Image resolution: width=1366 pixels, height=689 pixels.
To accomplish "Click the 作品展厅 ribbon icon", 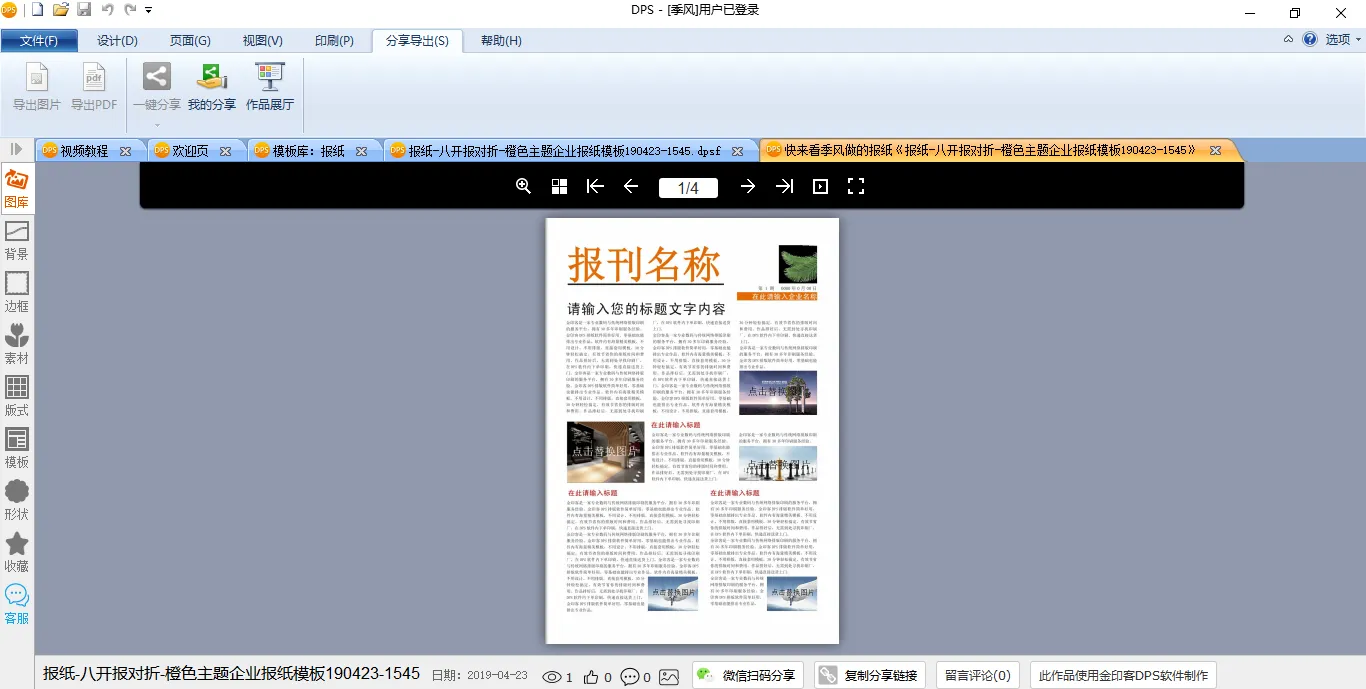I will pyautogui.click(x=270, y=86).
